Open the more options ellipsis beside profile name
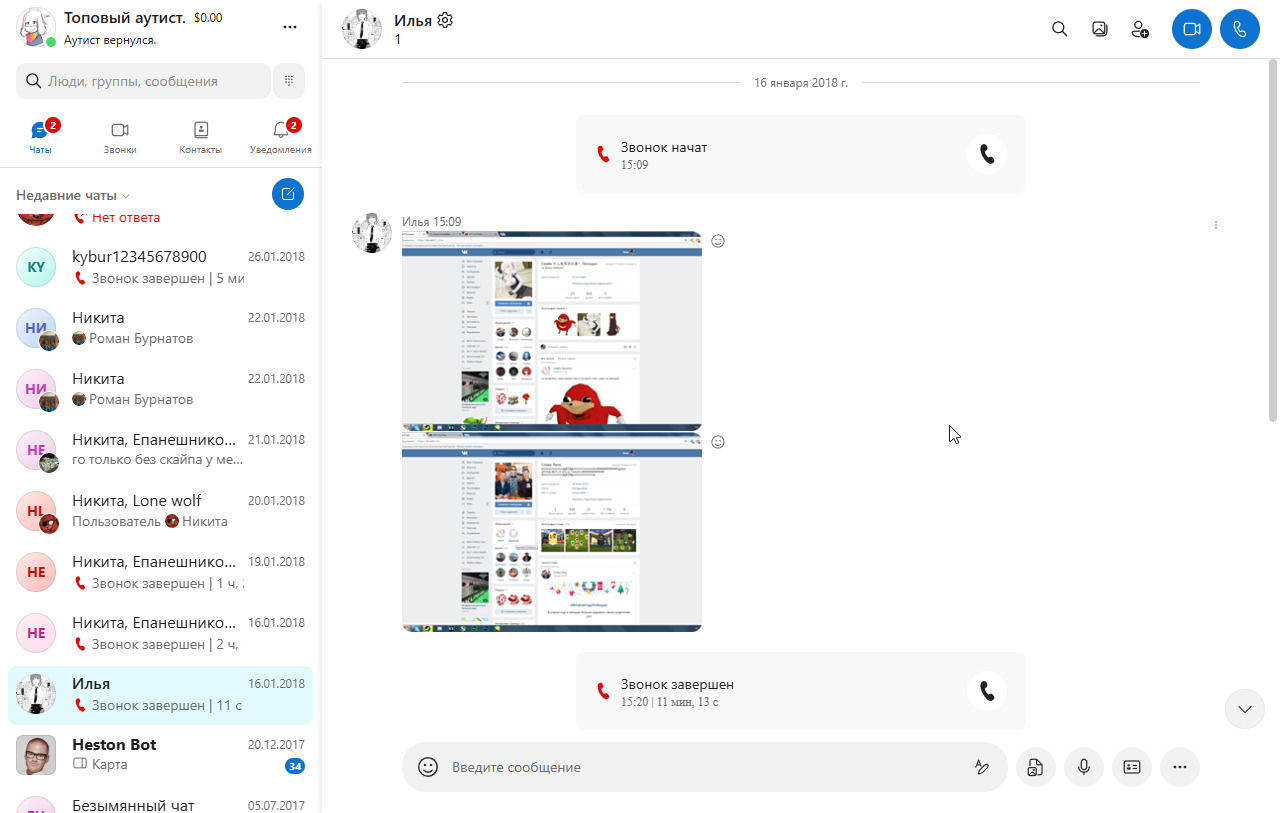Viewport: 1280px width, 813px height. tap(290, 27)
